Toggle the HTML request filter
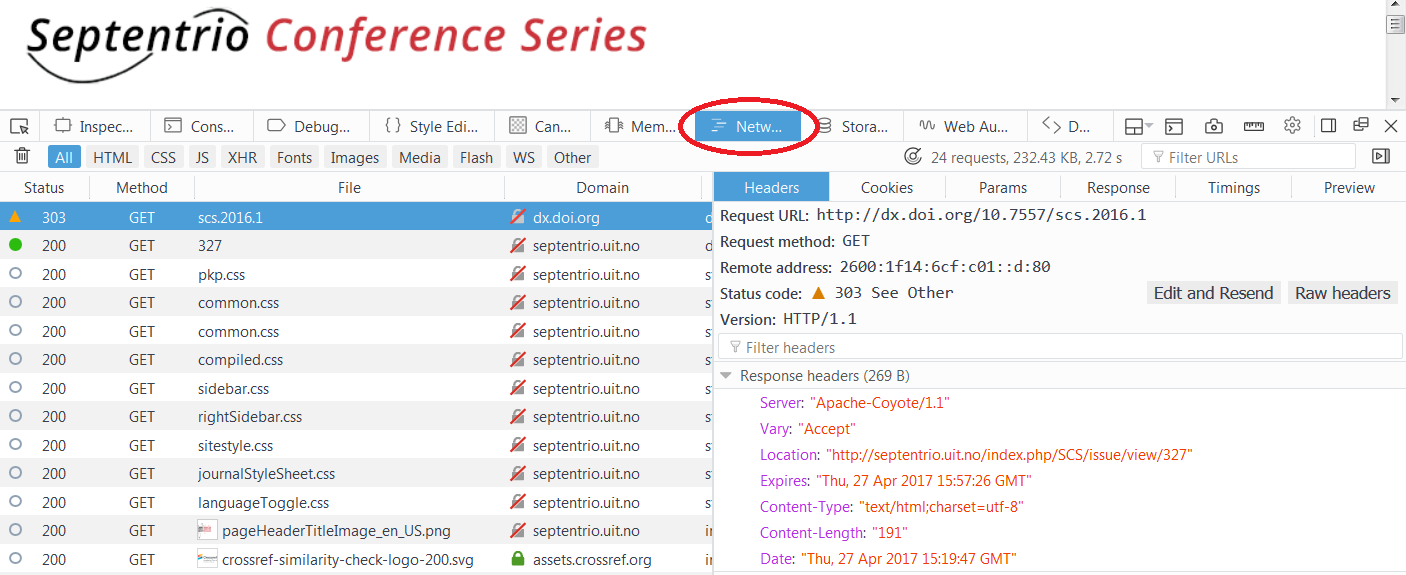The image size is (1406, 575). pos(113,157)
